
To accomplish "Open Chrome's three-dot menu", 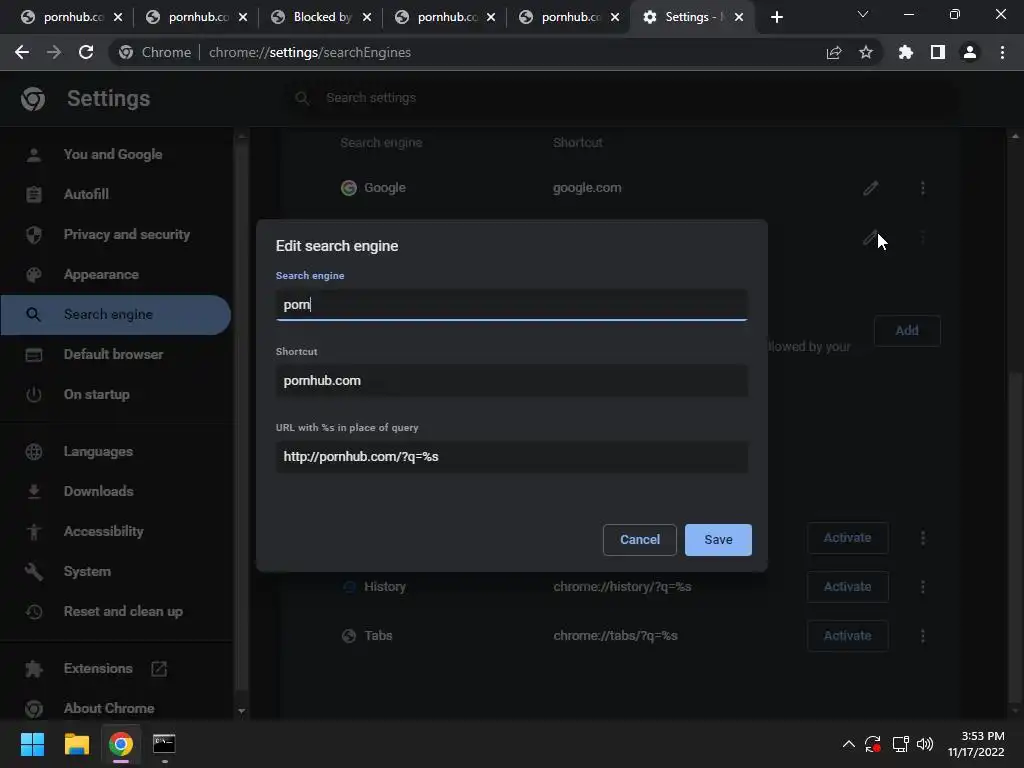I will point(1002,52).
